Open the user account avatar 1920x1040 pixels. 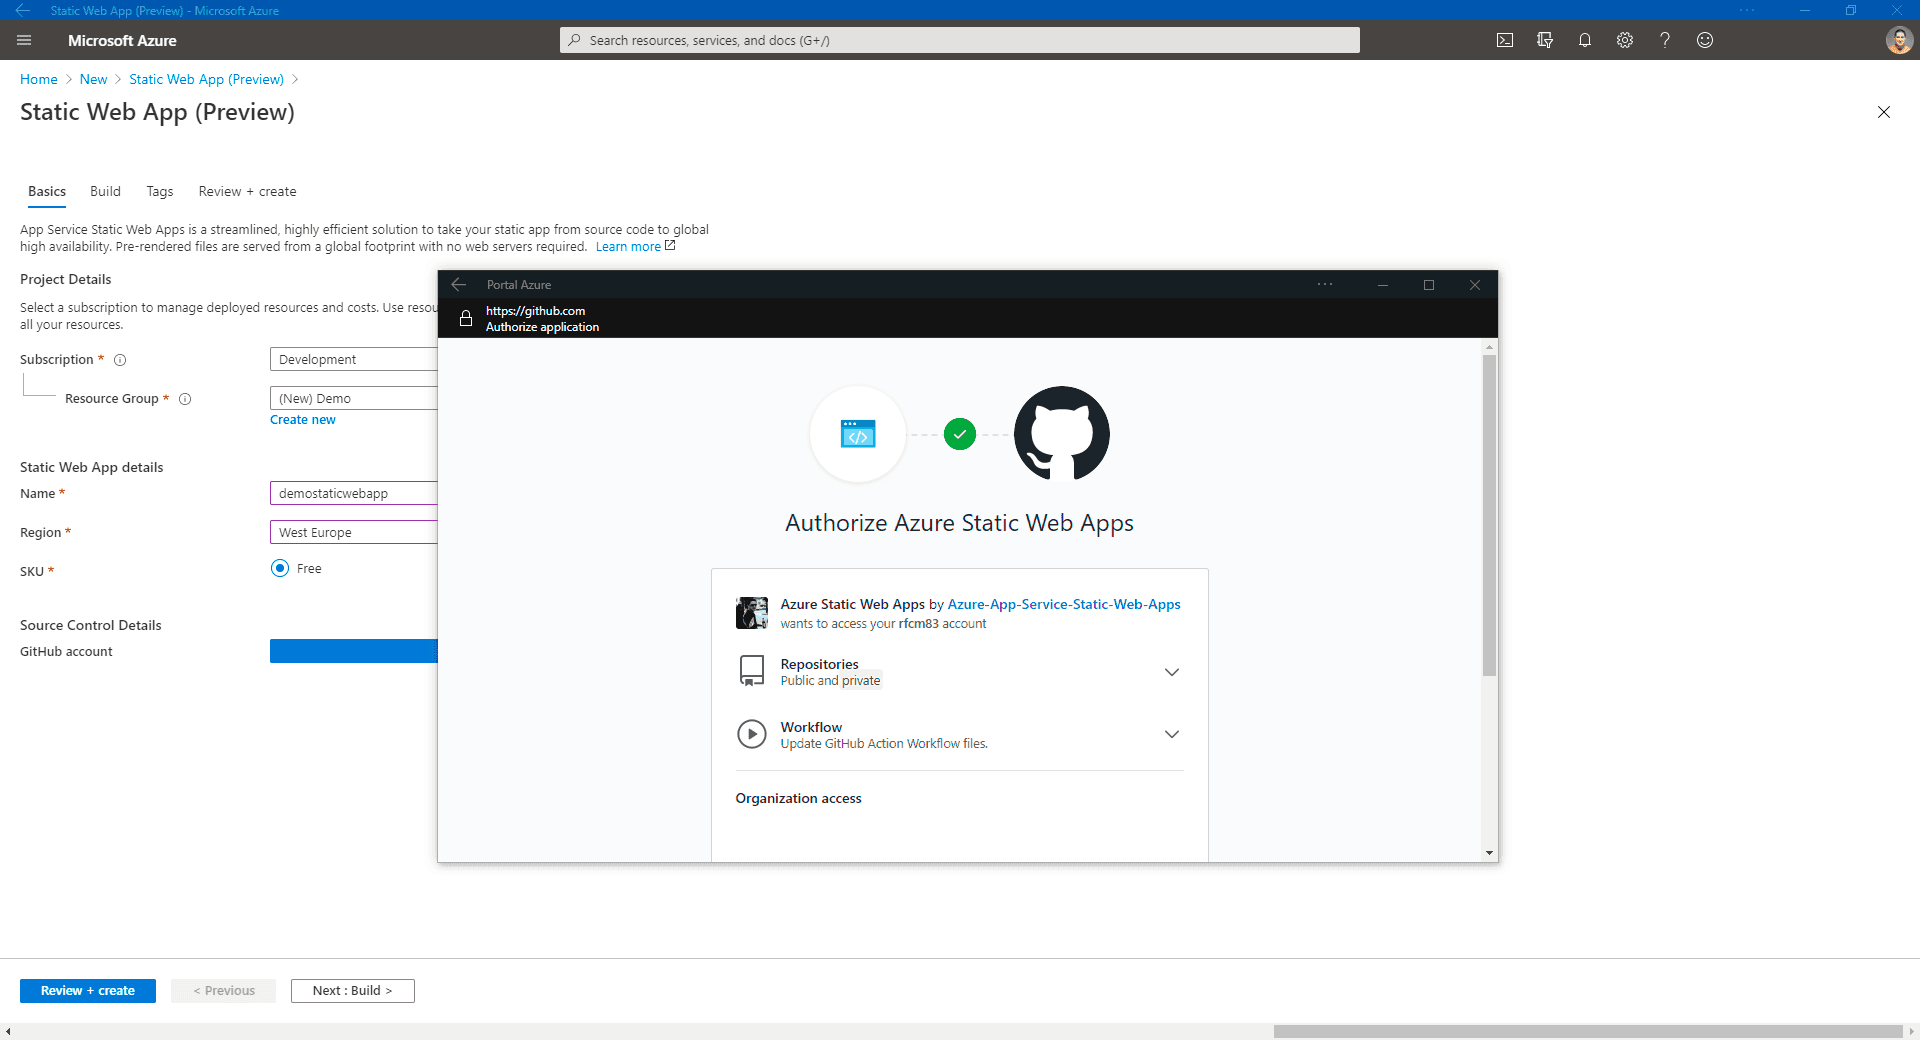tap(1899, 40)
